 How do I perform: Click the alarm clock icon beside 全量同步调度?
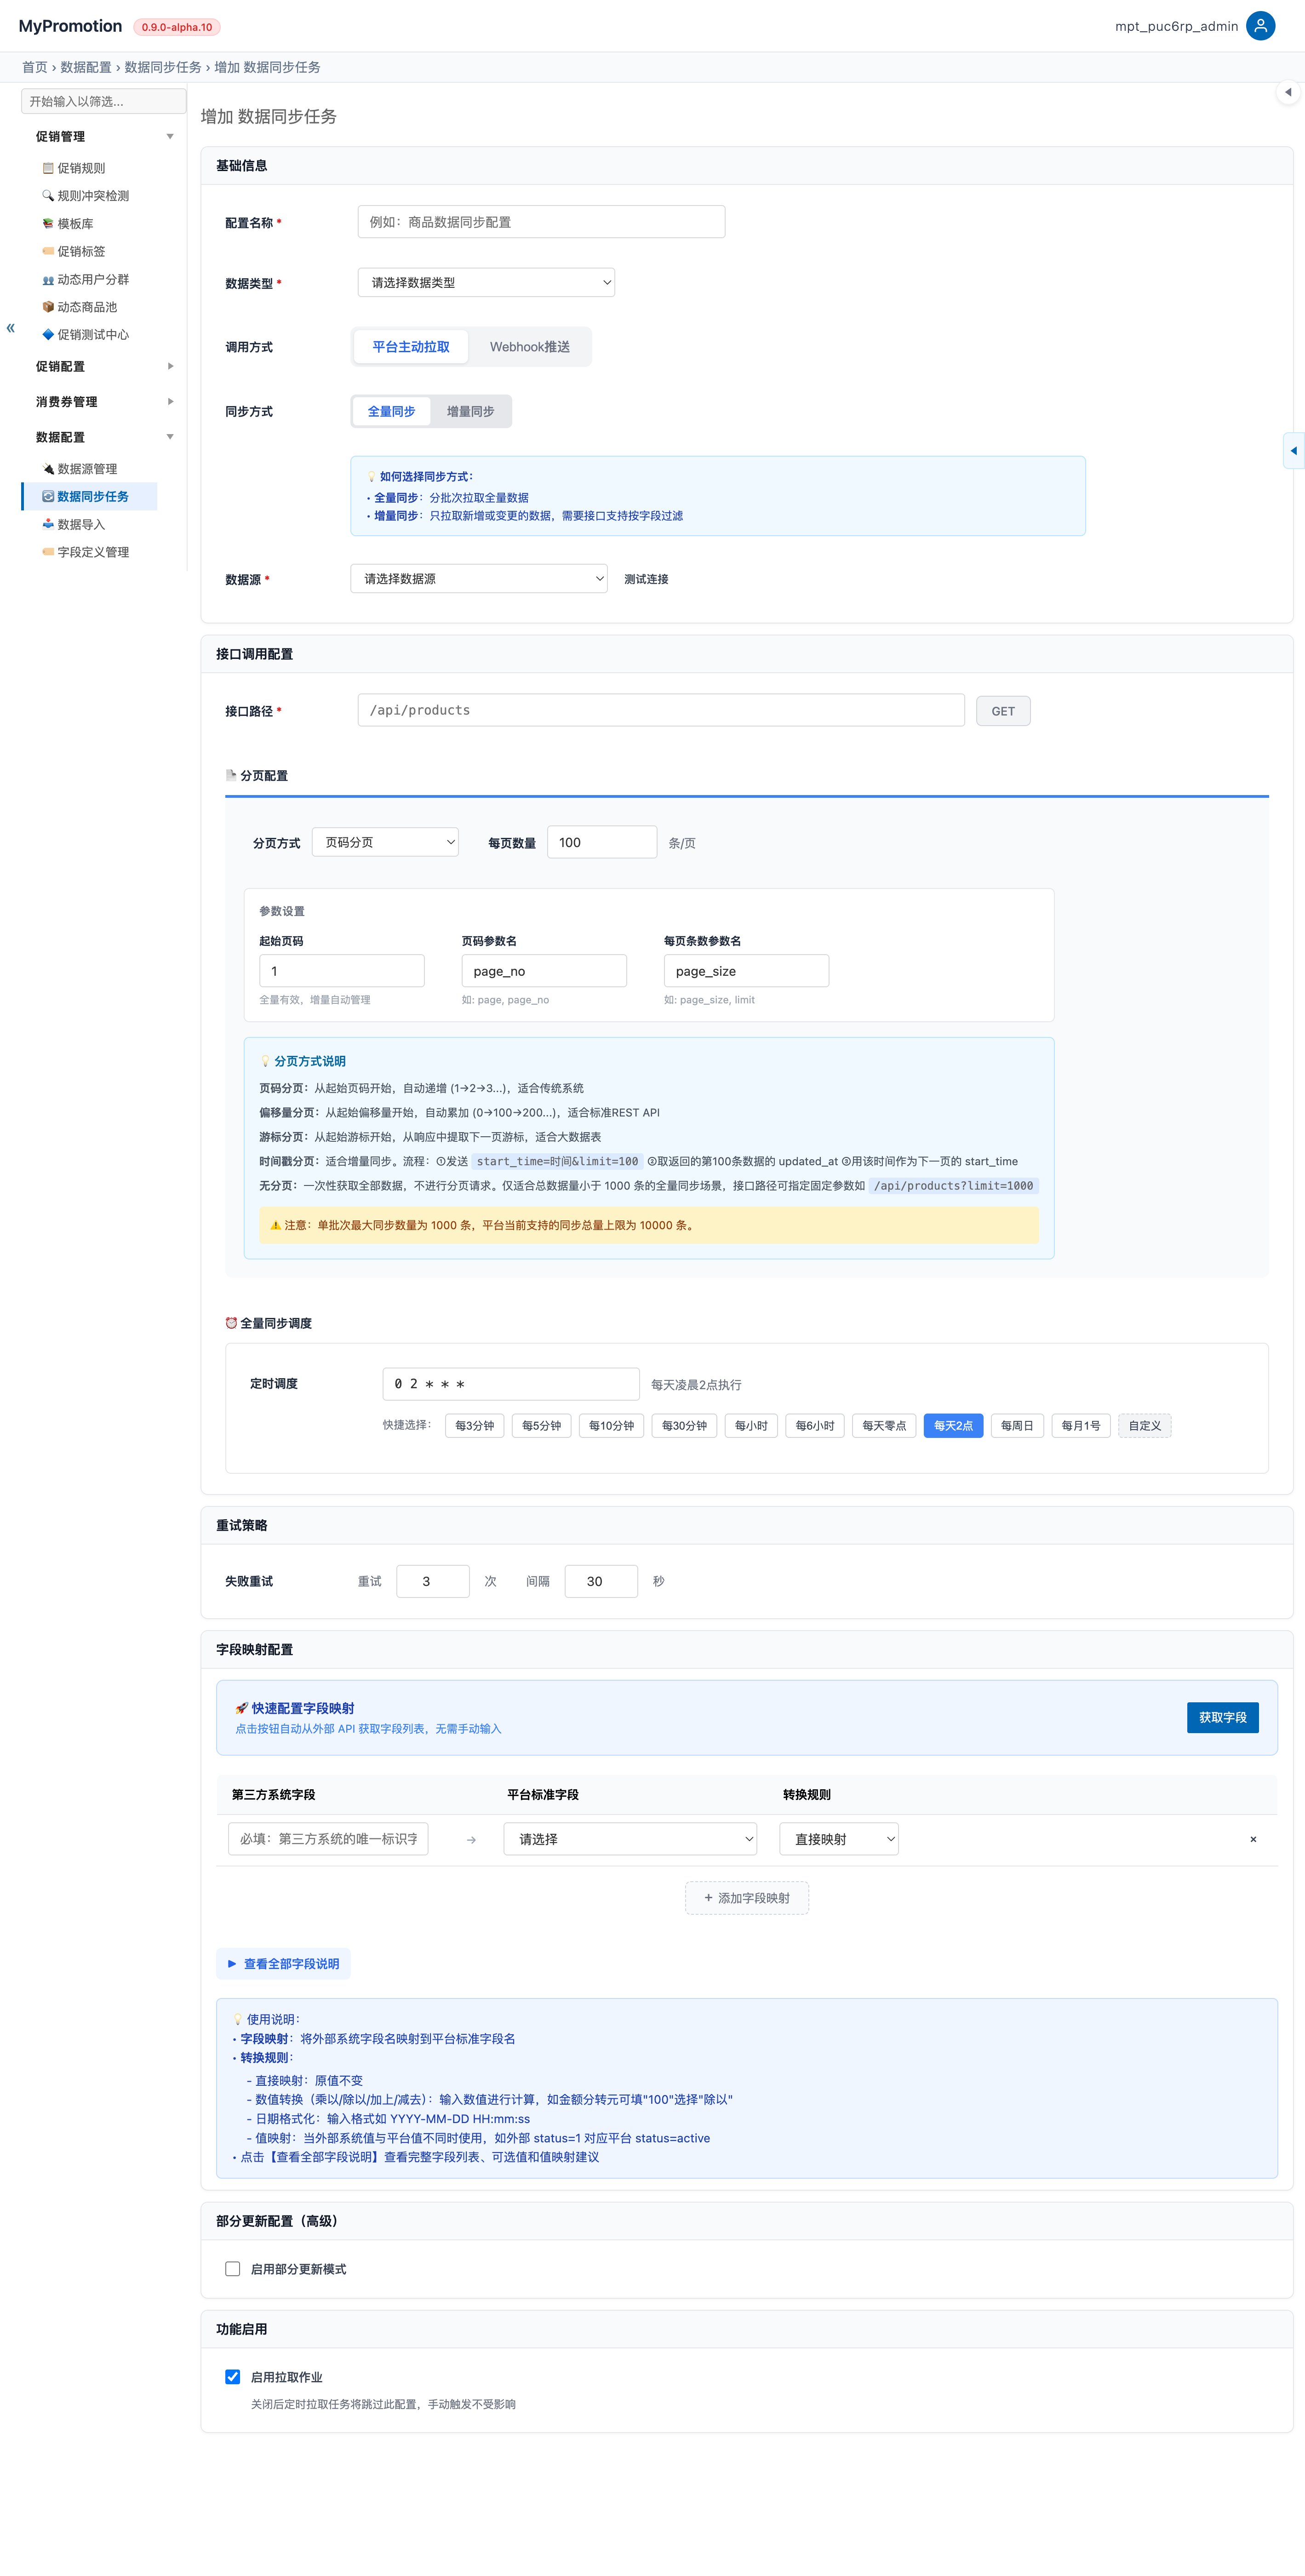(231, 1323)
